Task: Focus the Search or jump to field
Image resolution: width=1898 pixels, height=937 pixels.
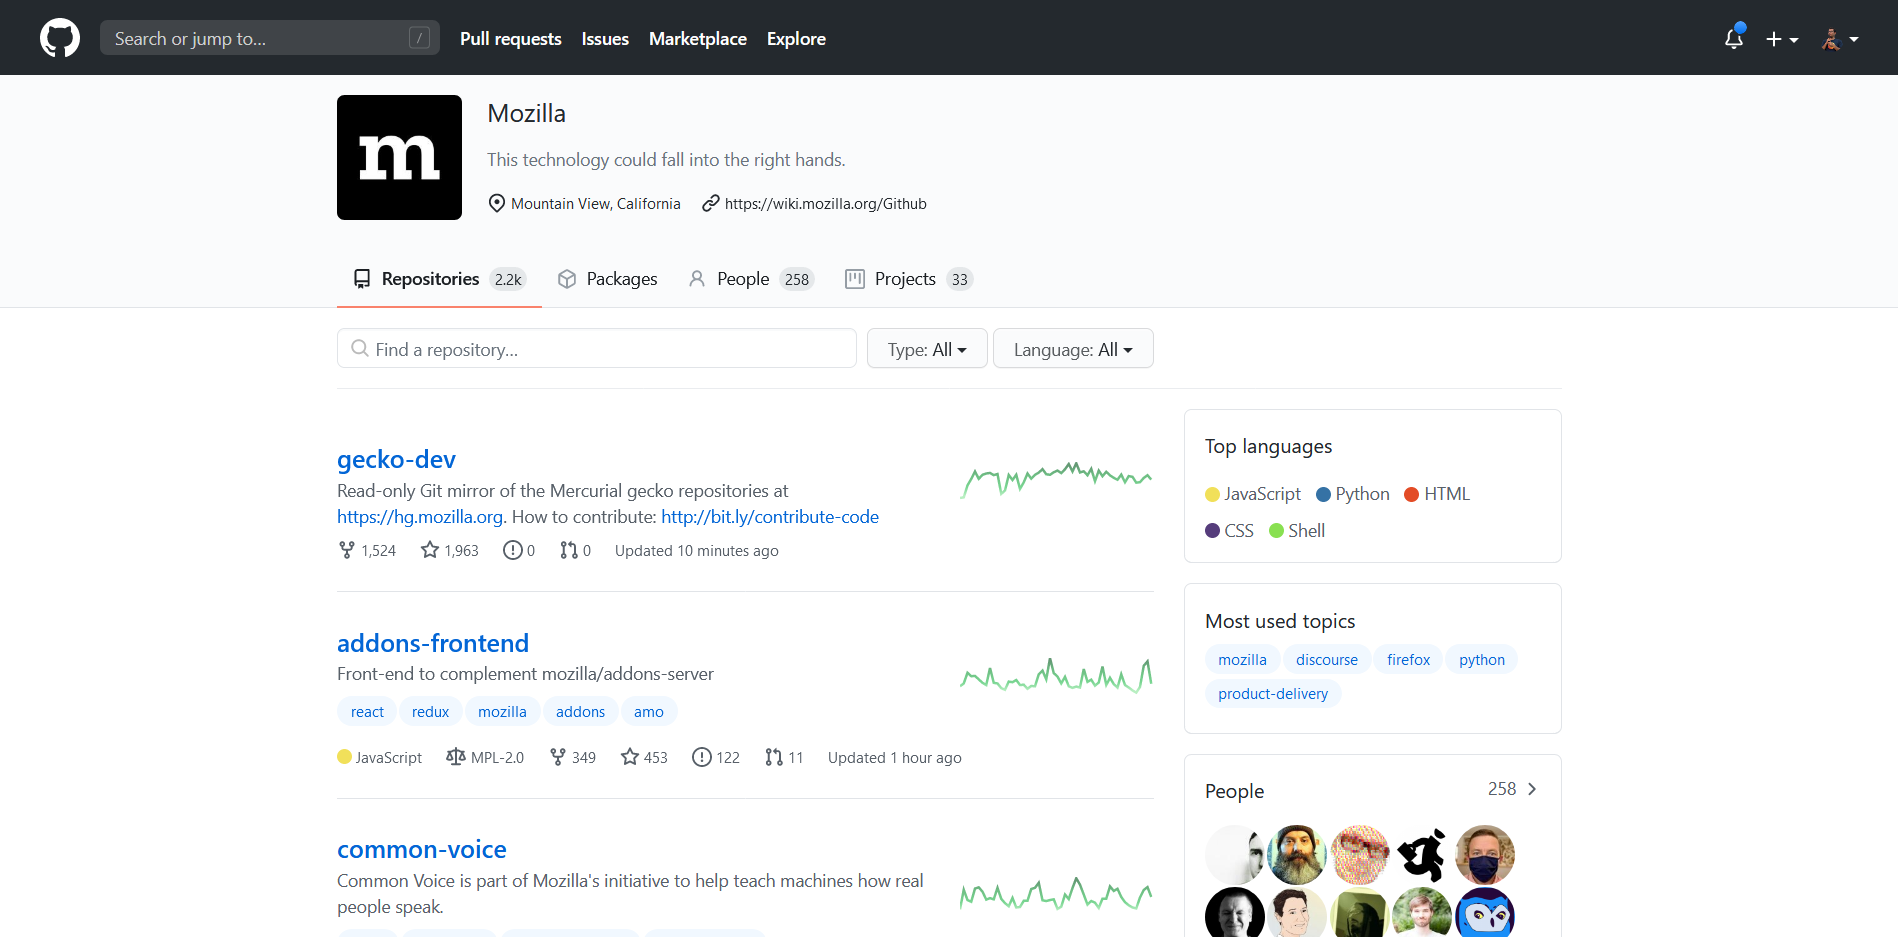Action: pos(270,38)
